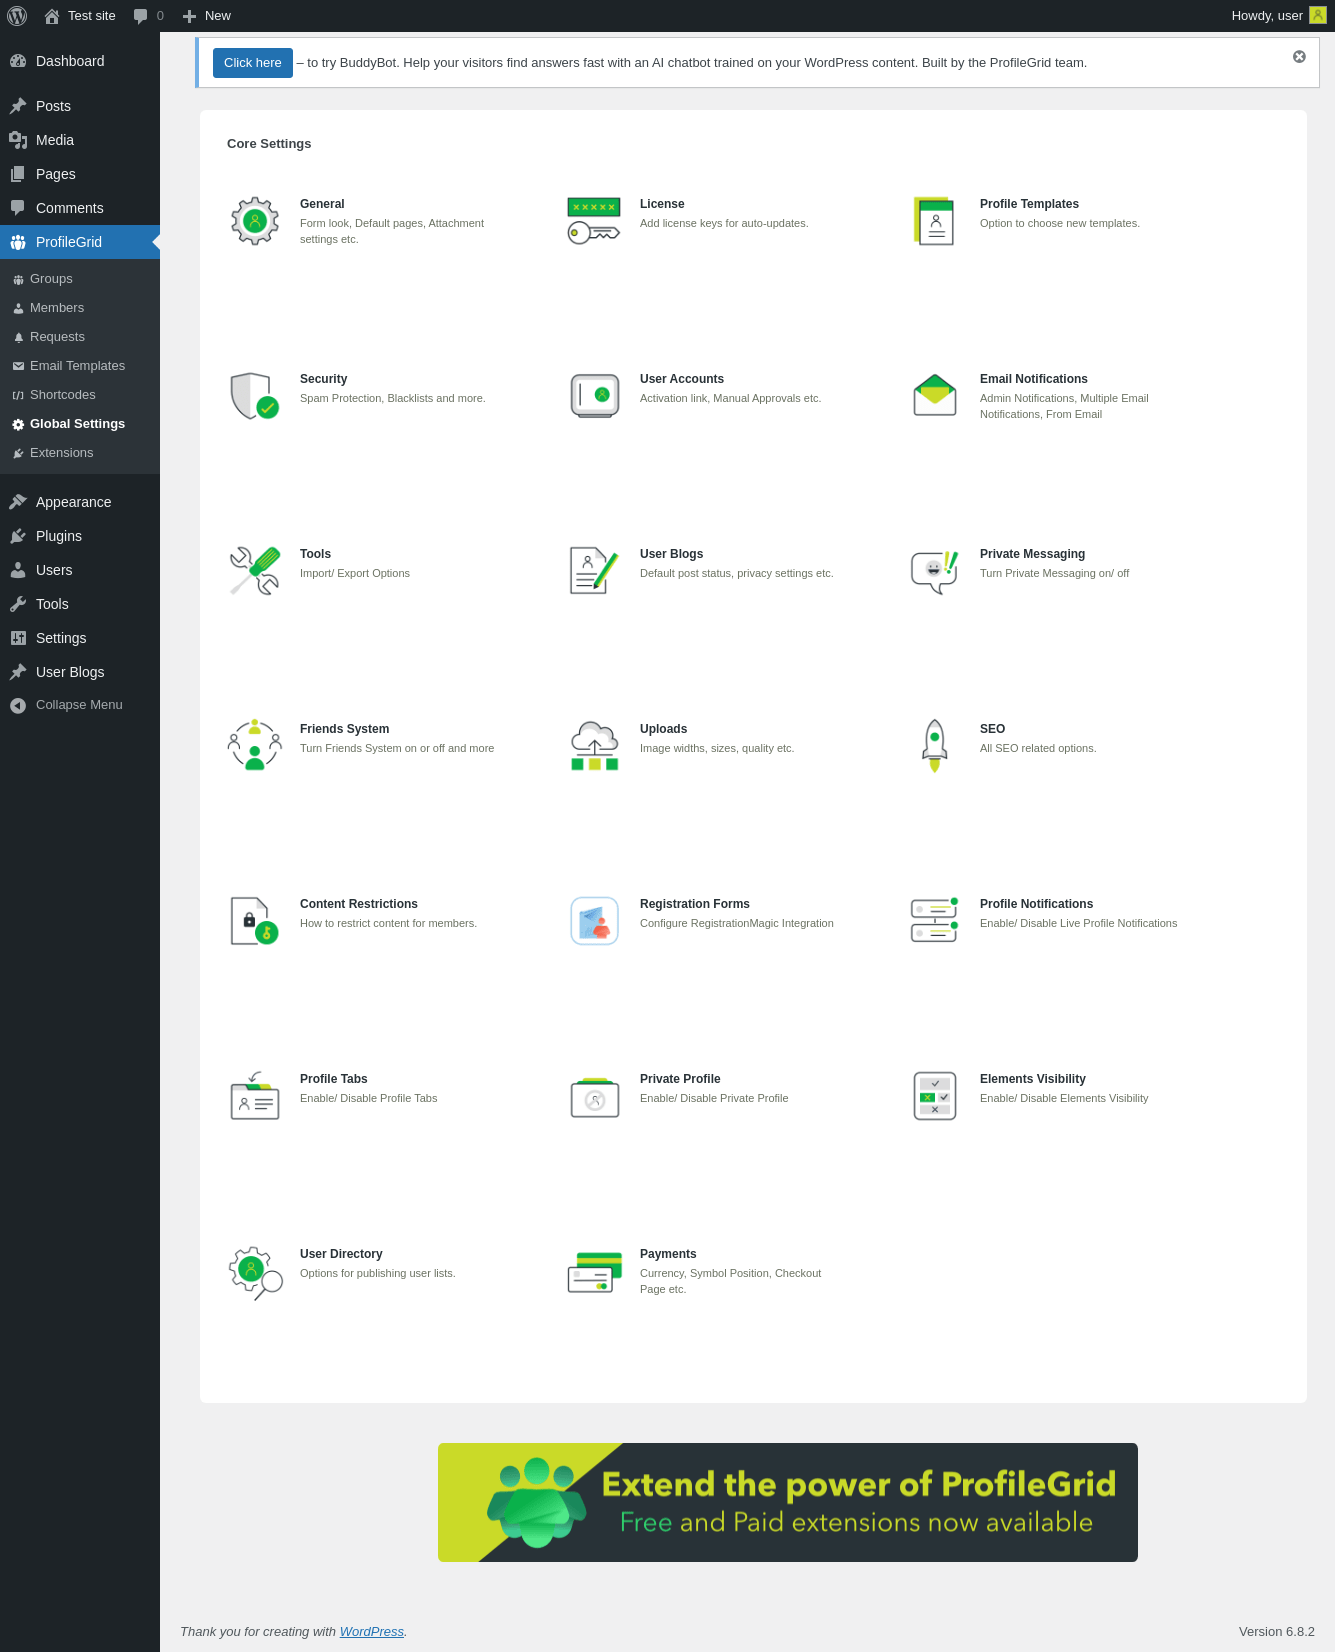This screenshot has width=1335, height=1652.
Task: Open the User Accounts icon
Action: [595, 396]
